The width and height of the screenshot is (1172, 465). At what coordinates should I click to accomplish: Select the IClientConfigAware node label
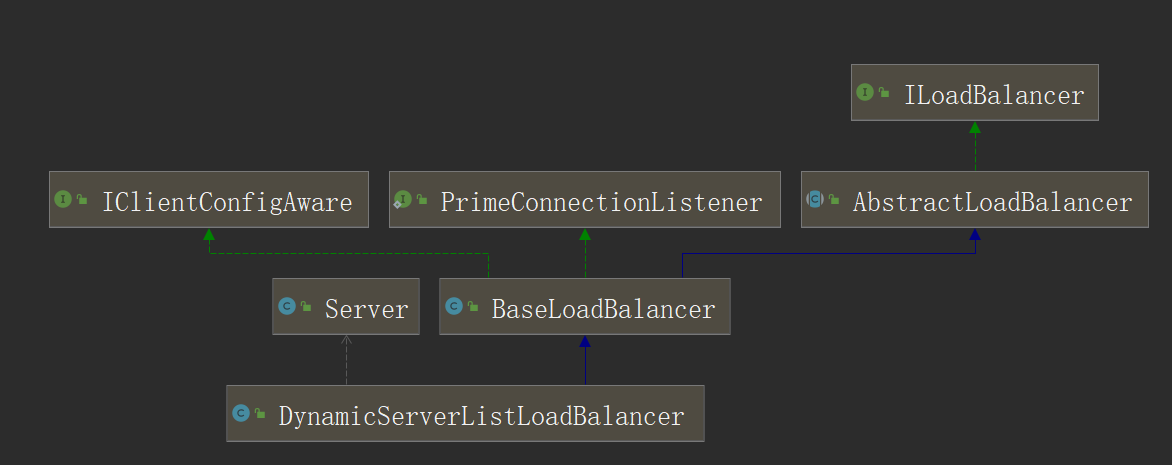click(x=227, y=203)
